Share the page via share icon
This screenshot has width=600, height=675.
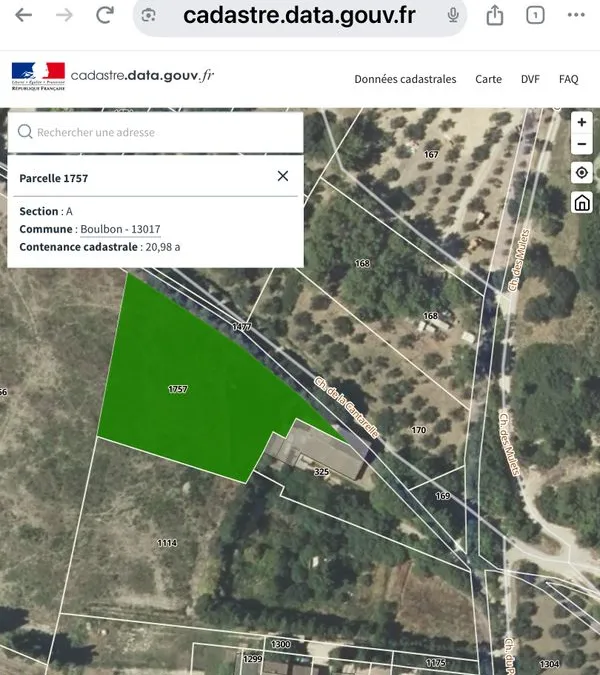[495, 15]
